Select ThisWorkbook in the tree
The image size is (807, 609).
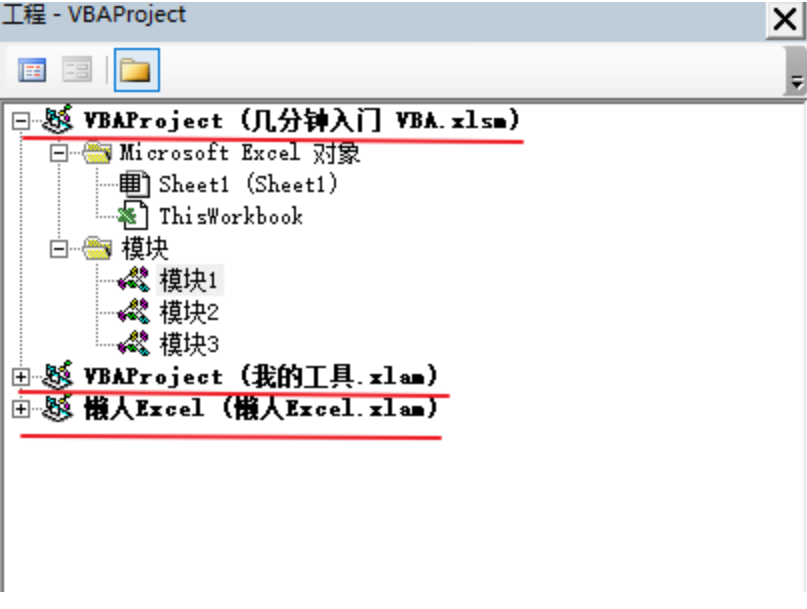(x=231, y=216)
